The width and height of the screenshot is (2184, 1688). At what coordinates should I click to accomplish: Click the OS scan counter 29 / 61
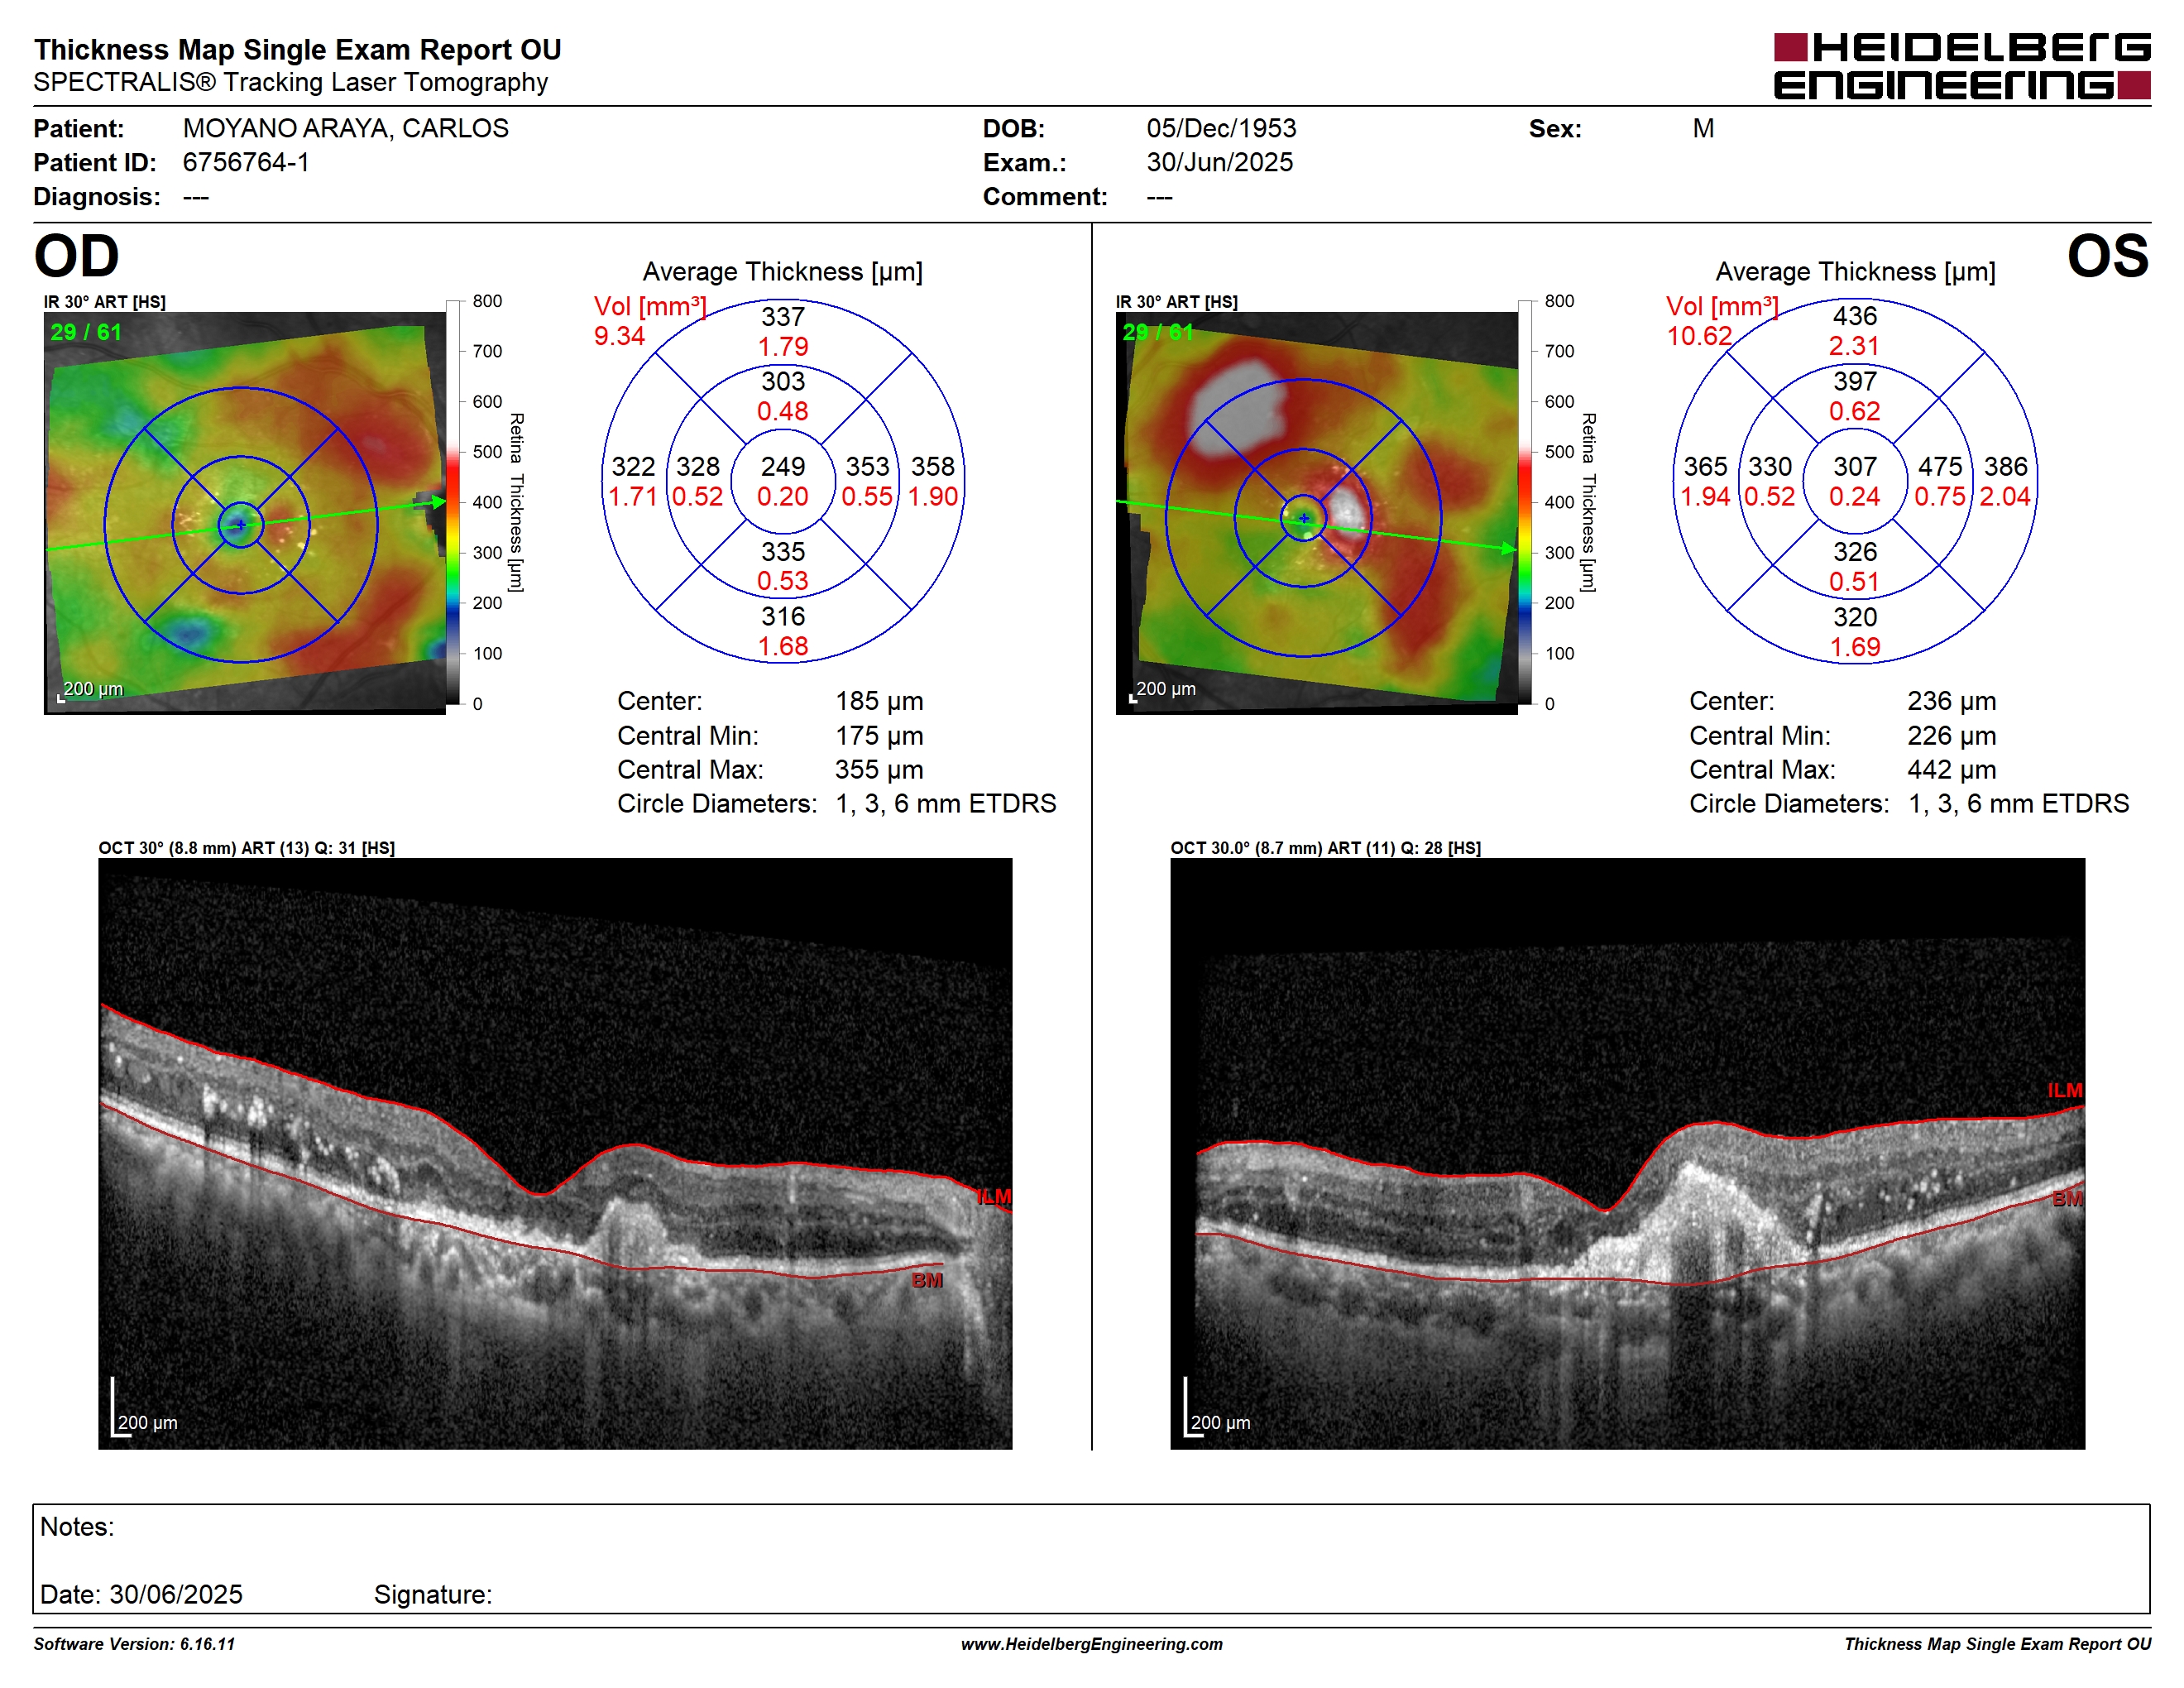pos(1158,332)
